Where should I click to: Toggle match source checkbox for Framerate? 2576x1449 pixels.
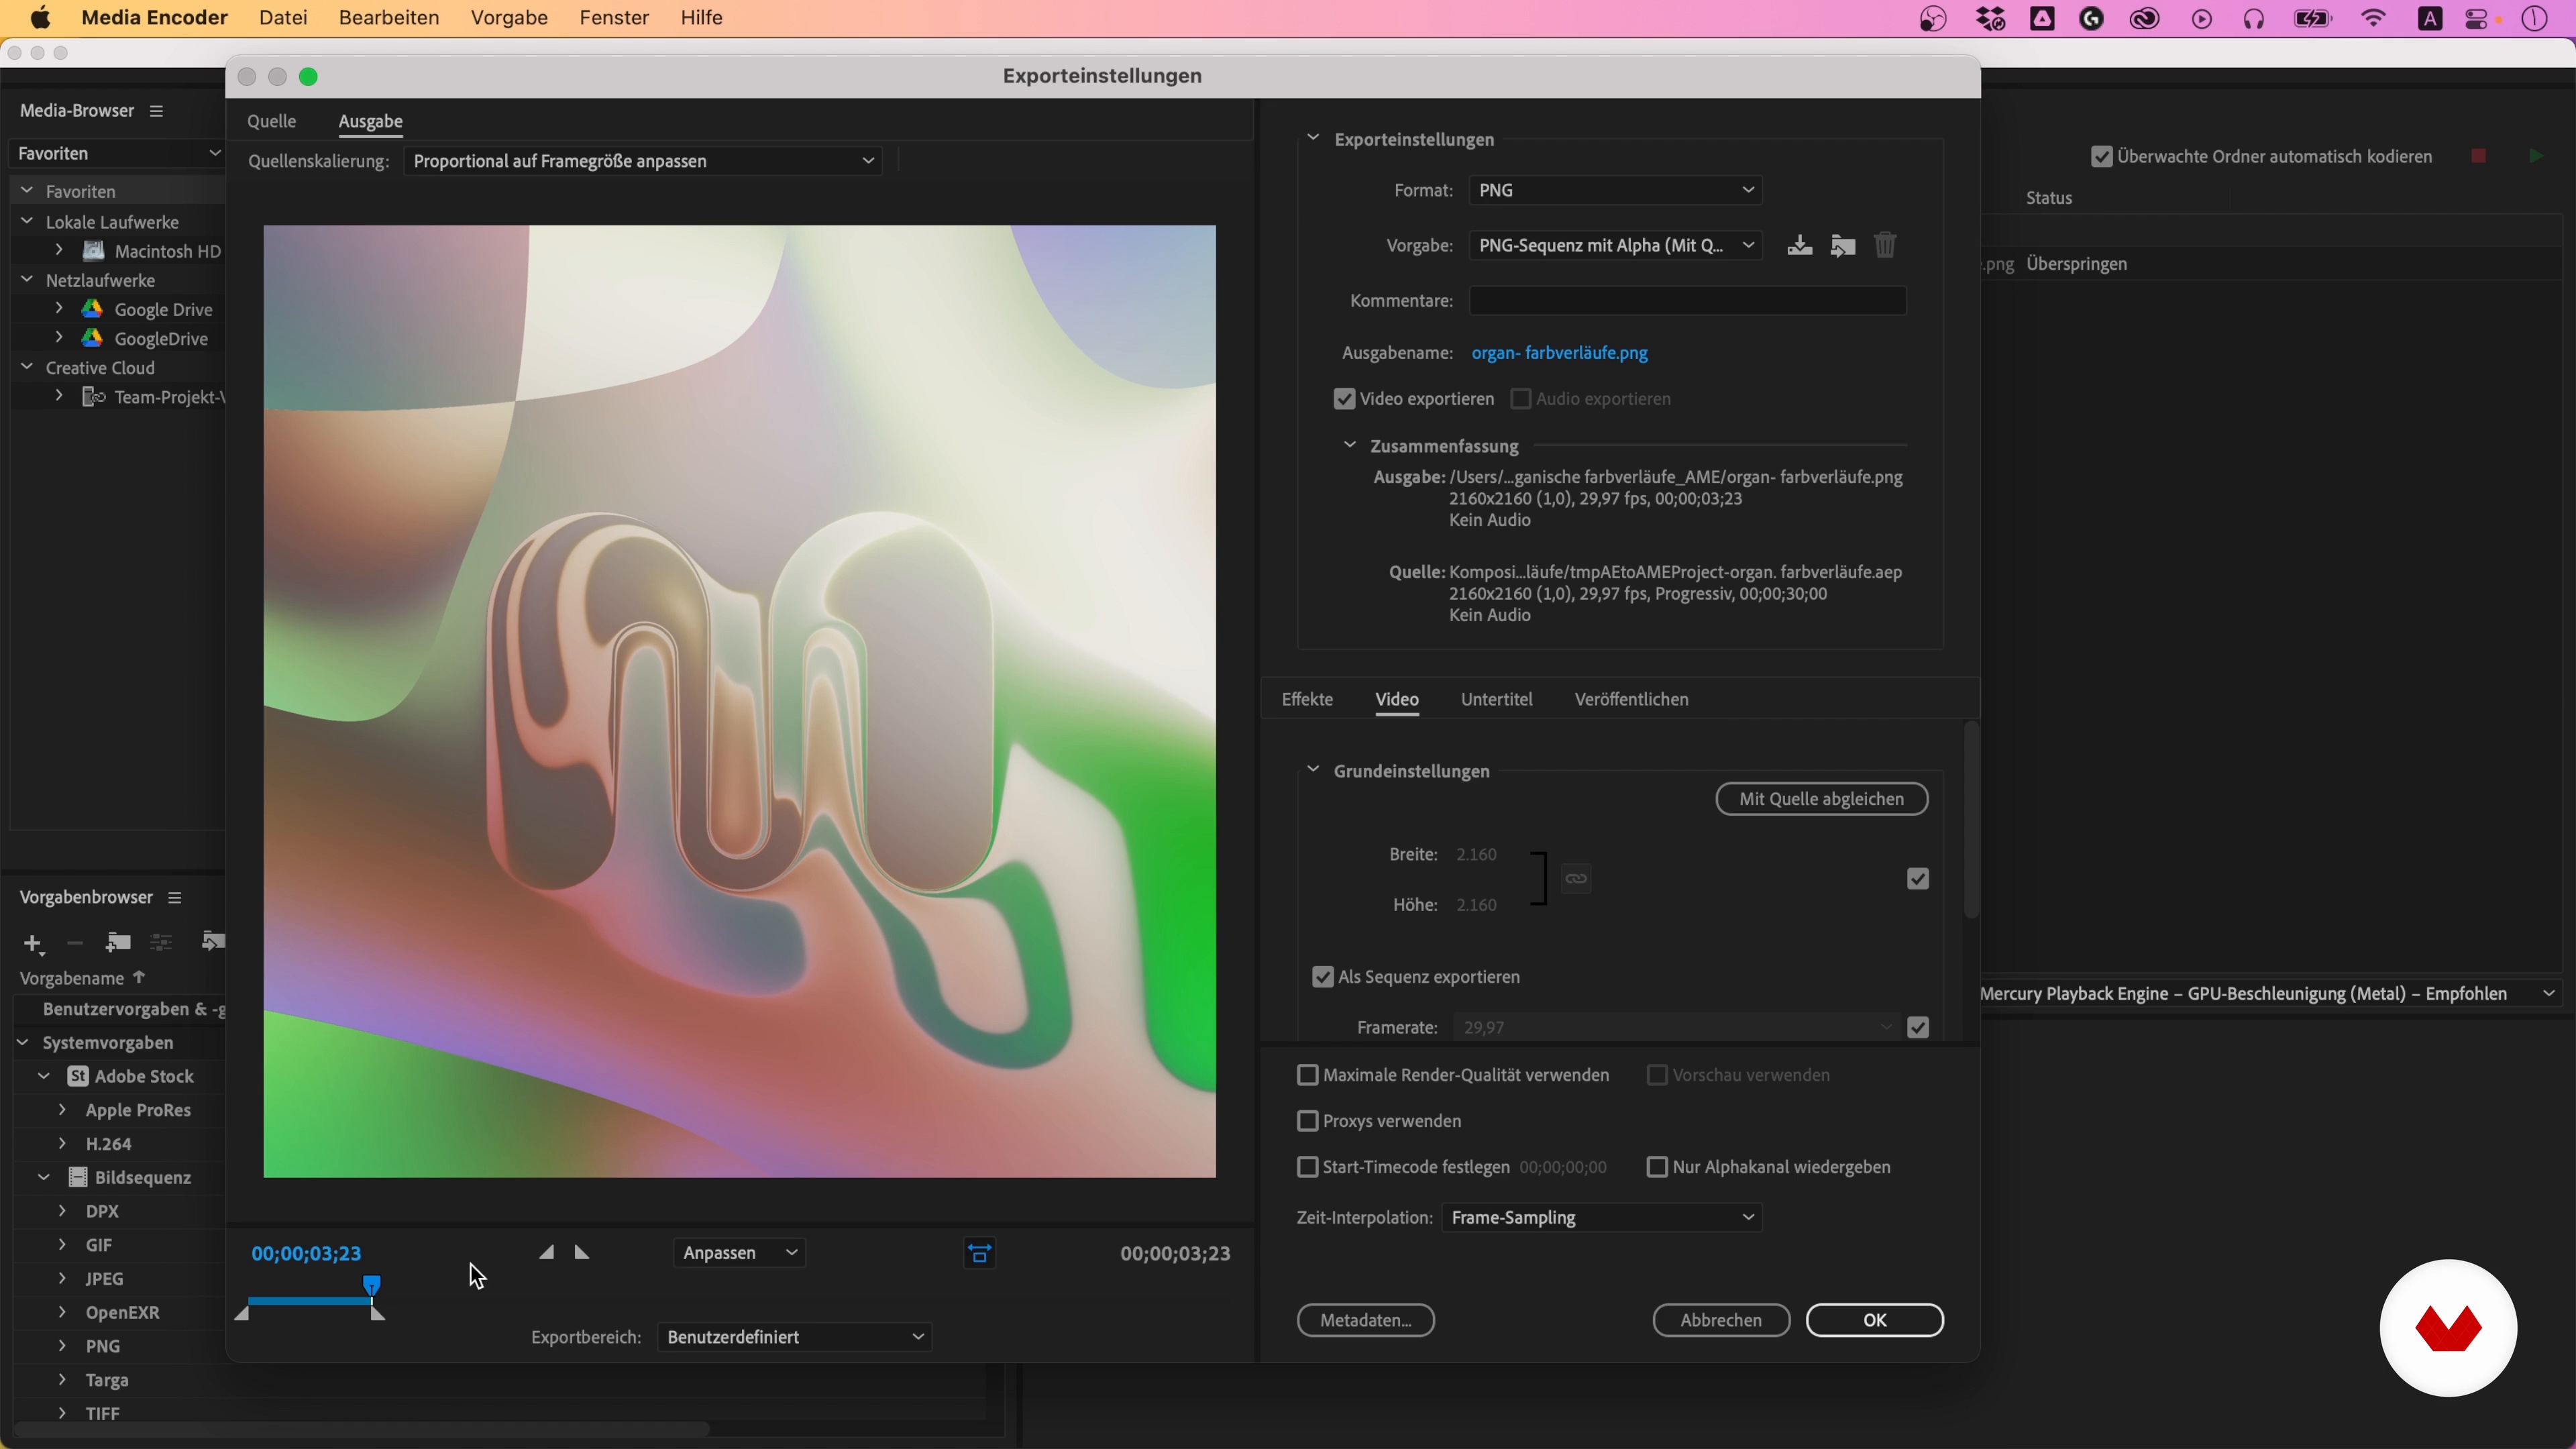(1917, 1027)
